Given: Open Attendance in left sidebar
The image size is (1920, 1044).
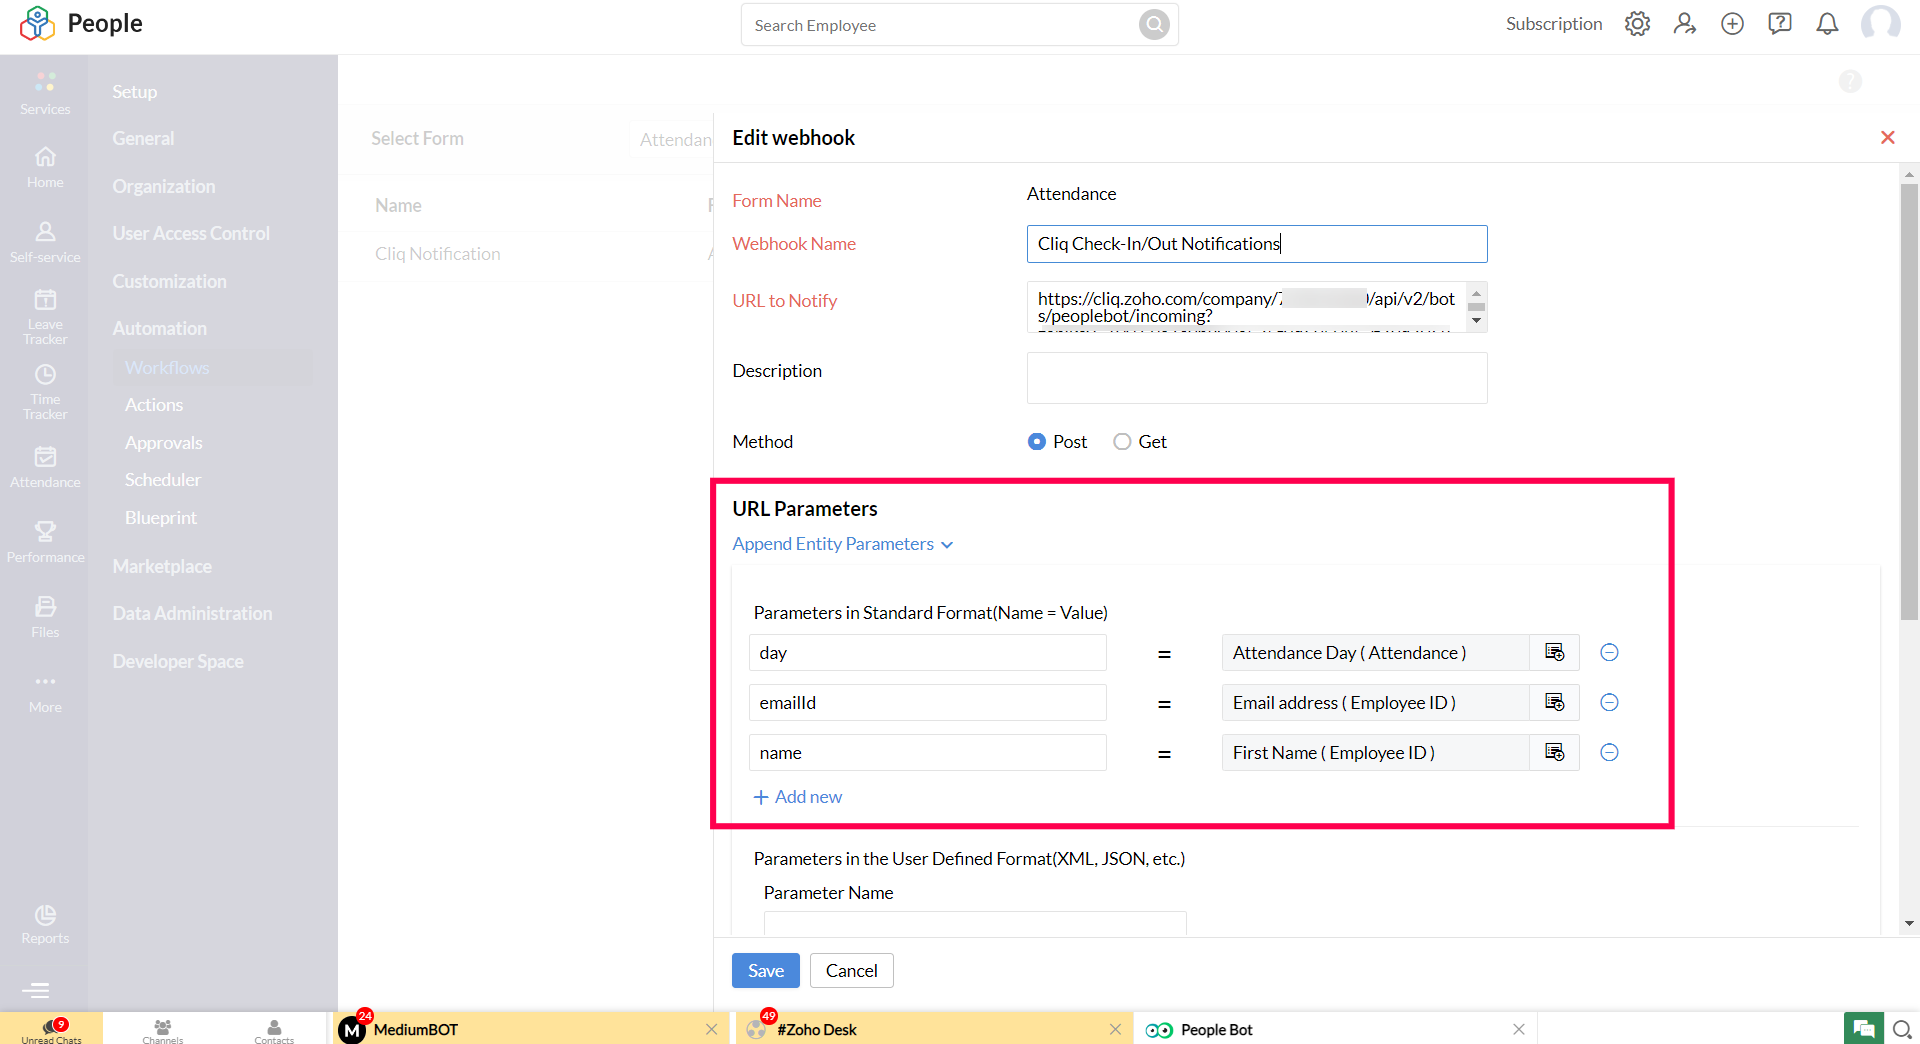Looking at the screenshot, I should (45, 468).
